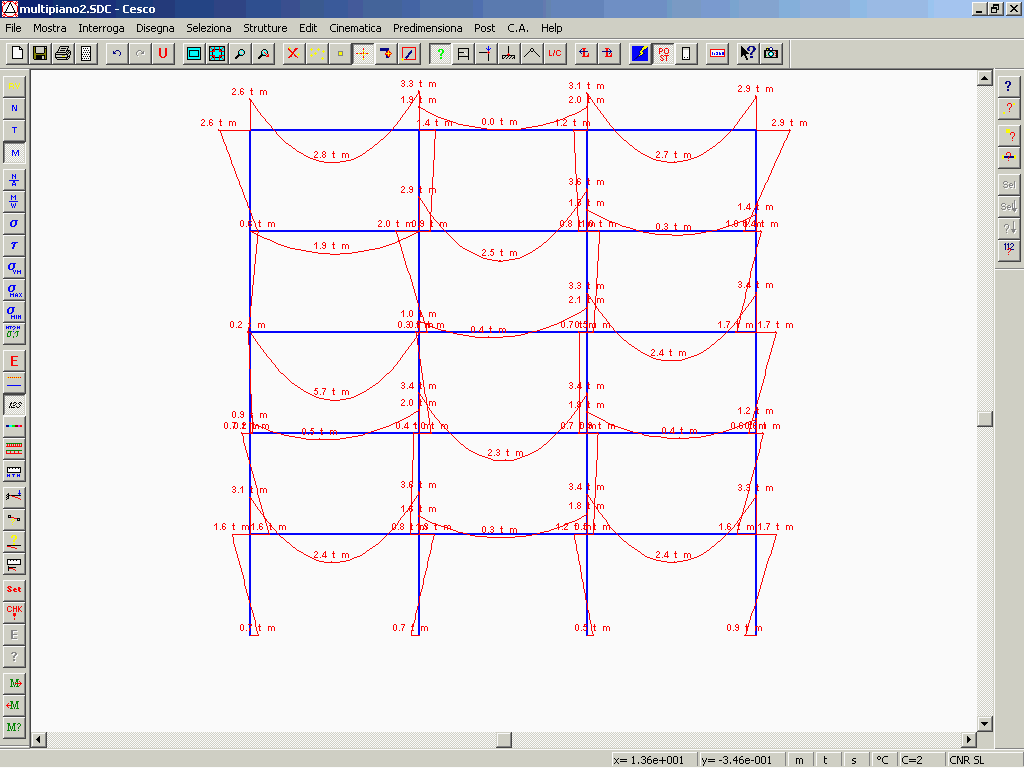
Task: Click the CHK check button
Action: (x=14, y=611)
